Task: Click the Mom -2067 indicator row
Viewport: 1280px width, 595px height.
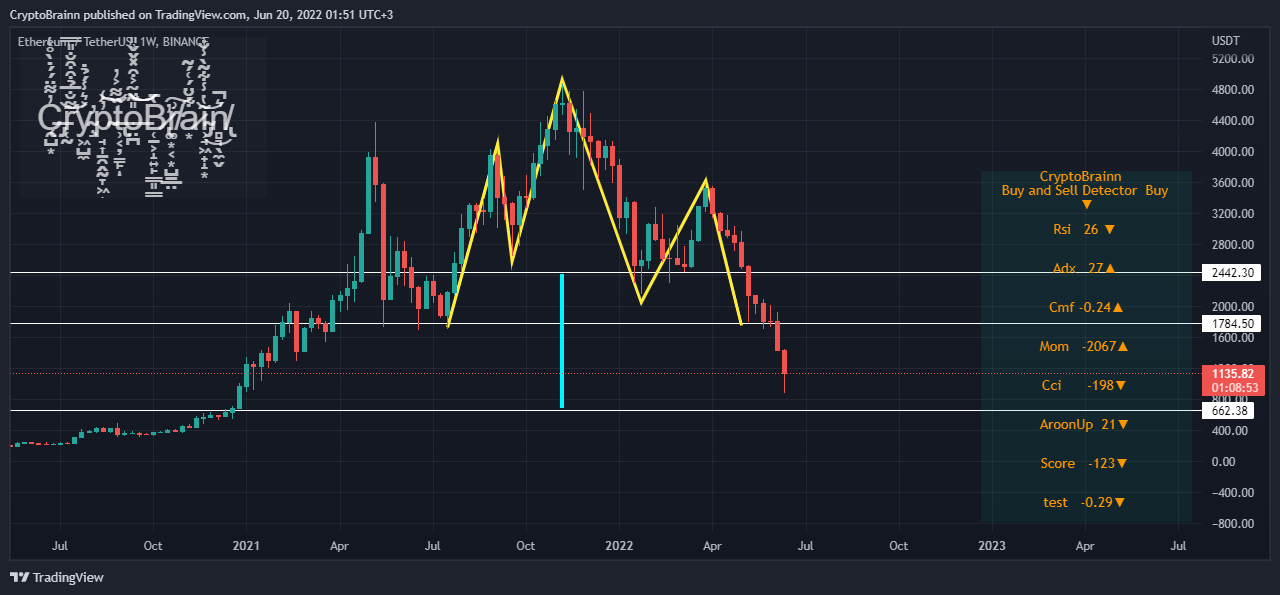Action: pos(1084,346)
